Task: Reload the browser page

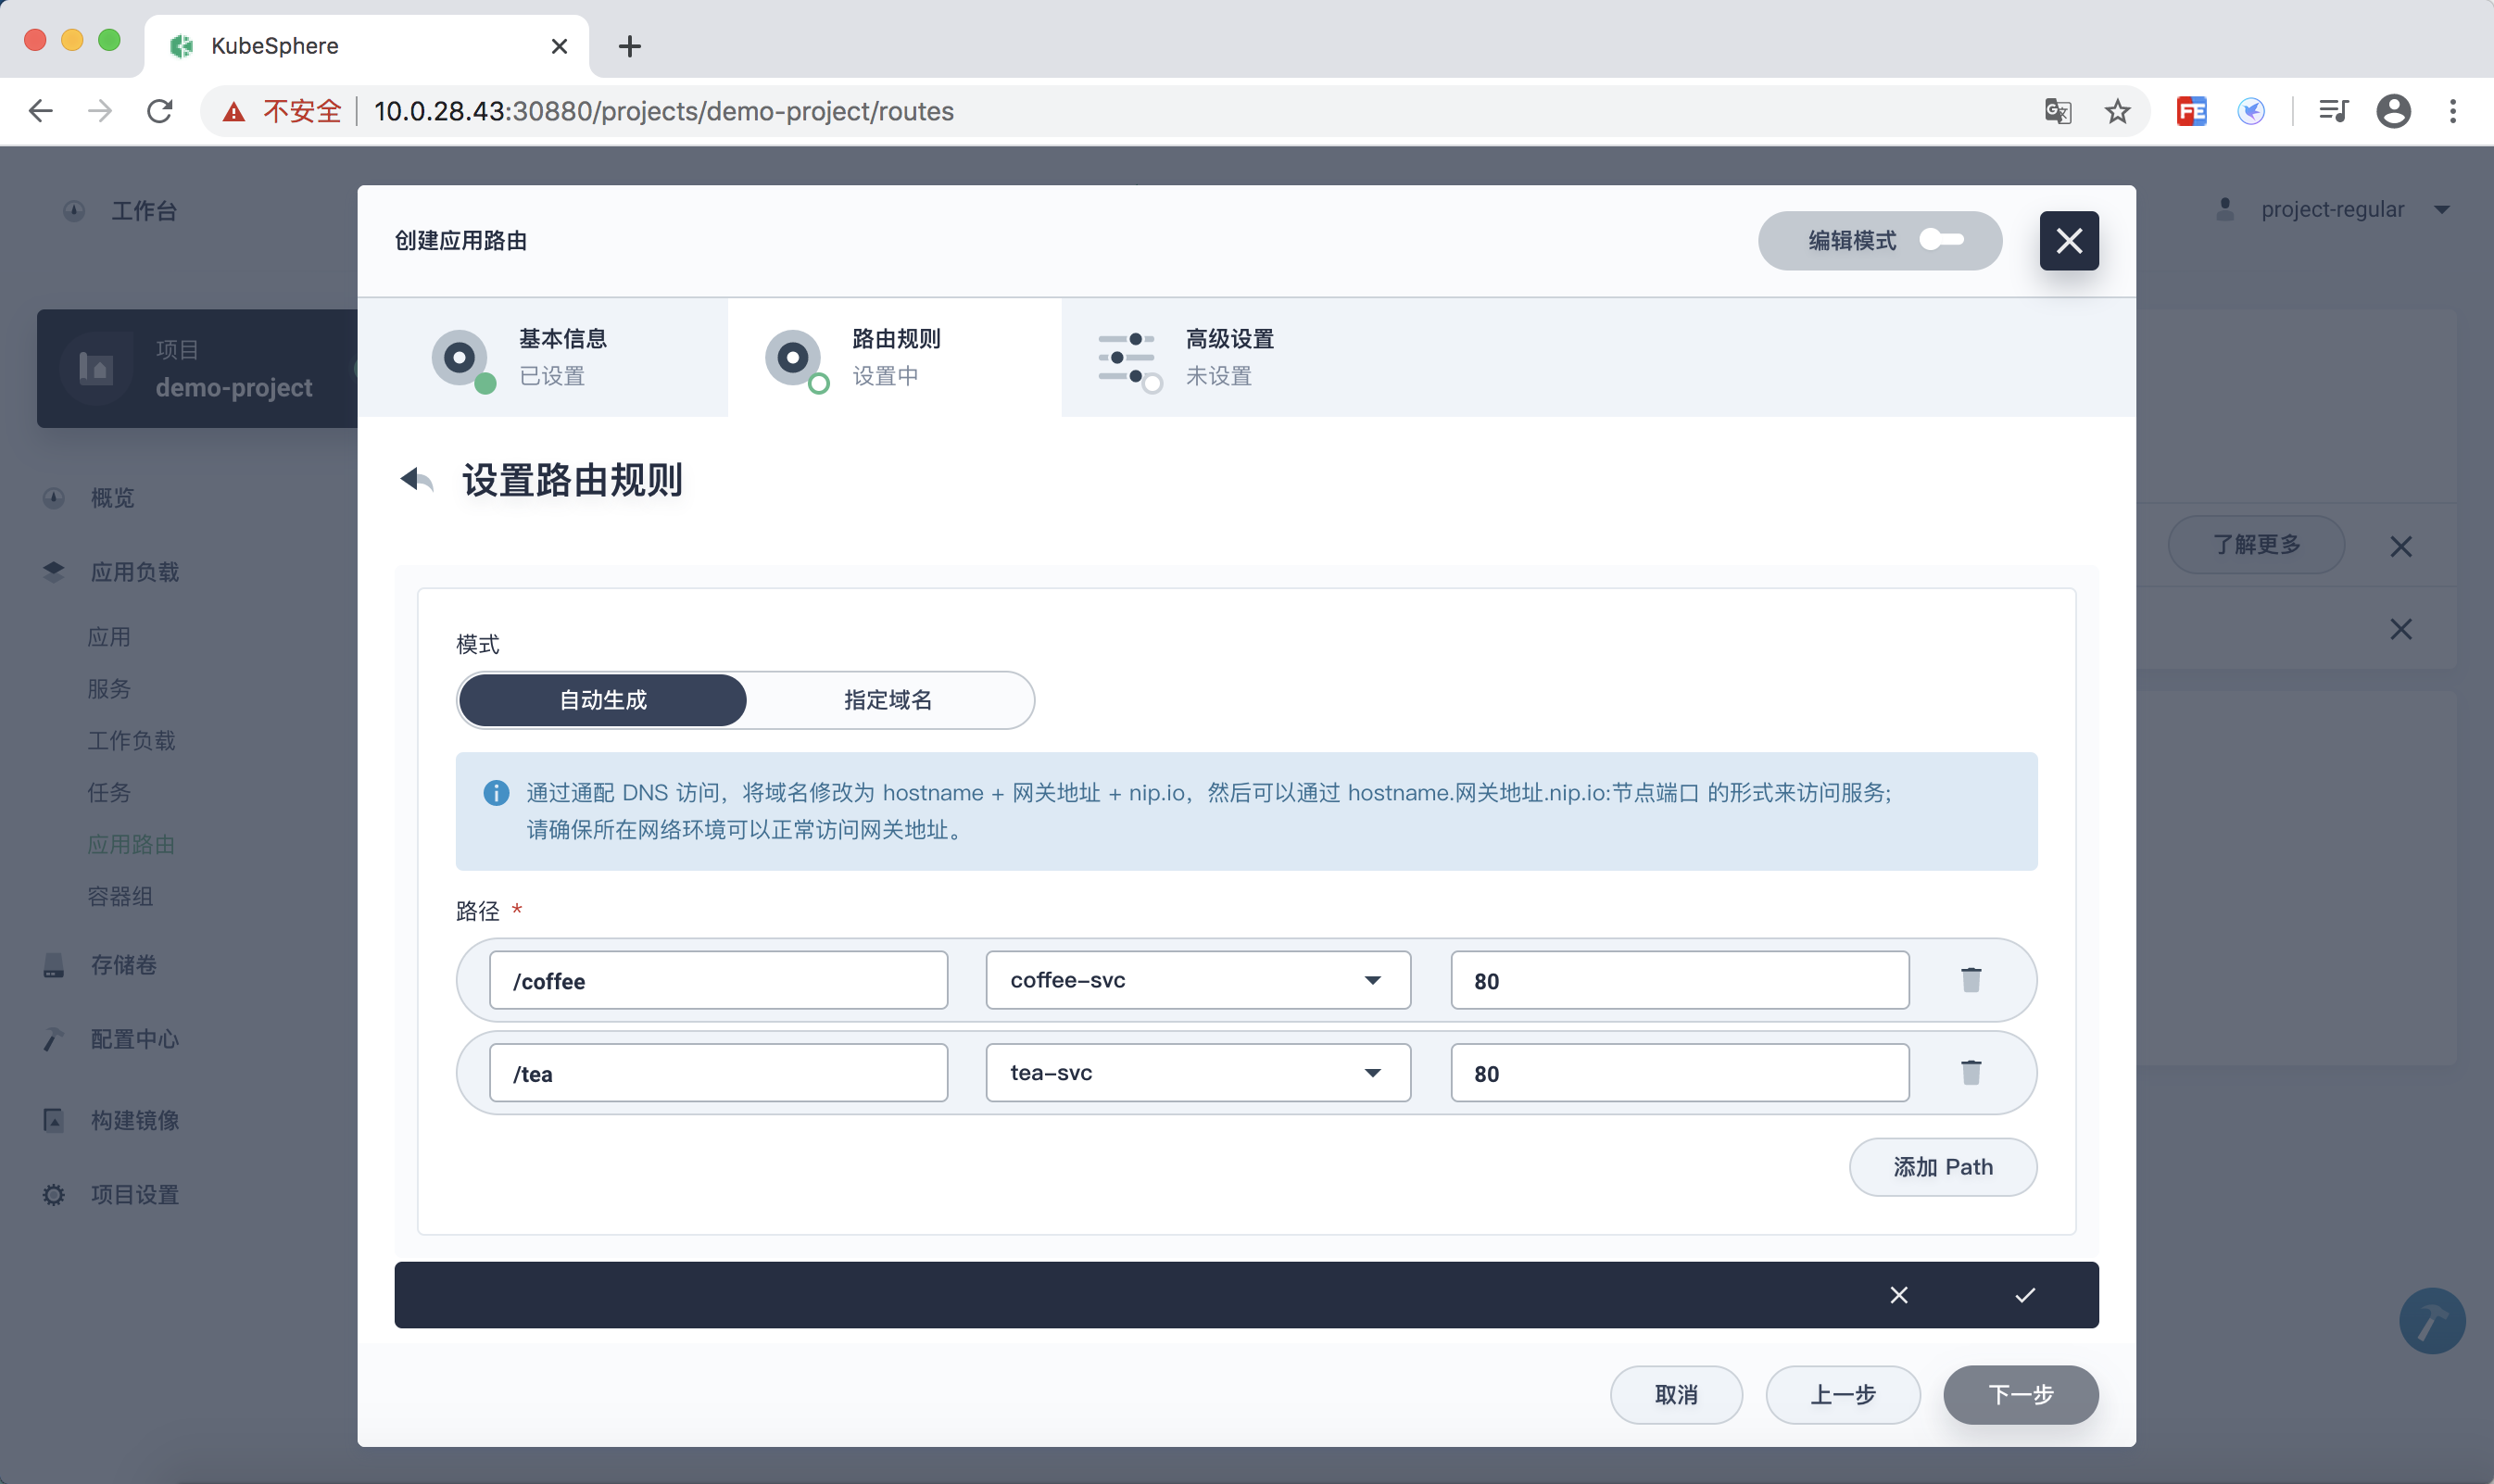Action: (160, 111)
